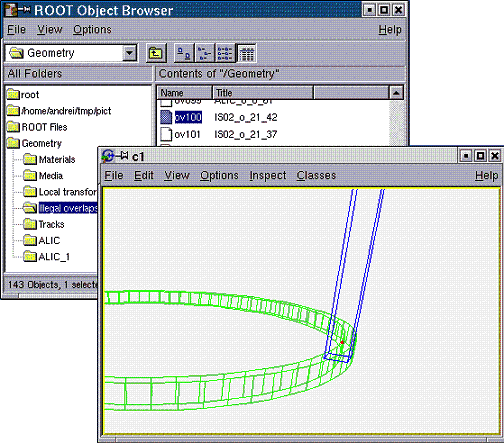Expand the Materials tree folder
504x443 pixels.
coord(30,159)
